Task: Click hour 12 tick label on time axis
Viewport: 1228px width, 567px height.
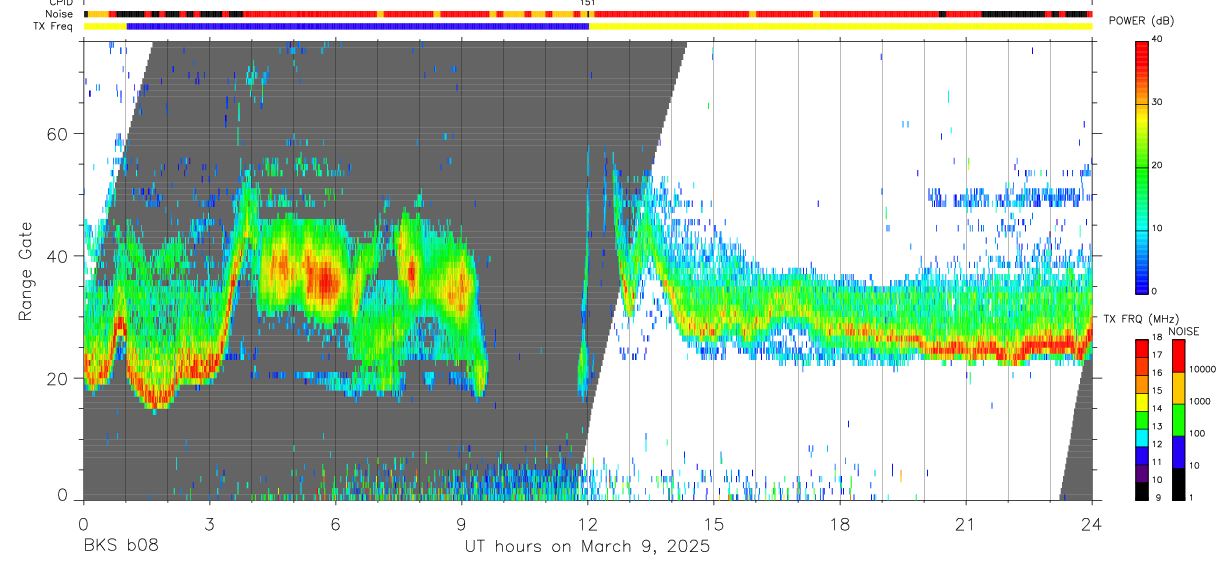Action: click(x=588, y=524)
